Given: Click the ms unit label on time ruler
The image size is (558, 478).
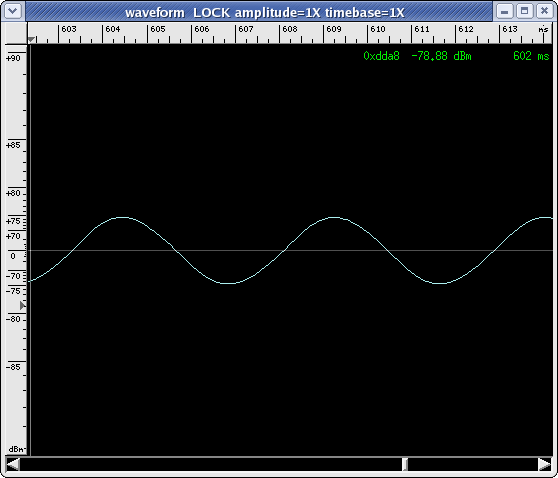Looking at the screenshot, I should 543,30.
